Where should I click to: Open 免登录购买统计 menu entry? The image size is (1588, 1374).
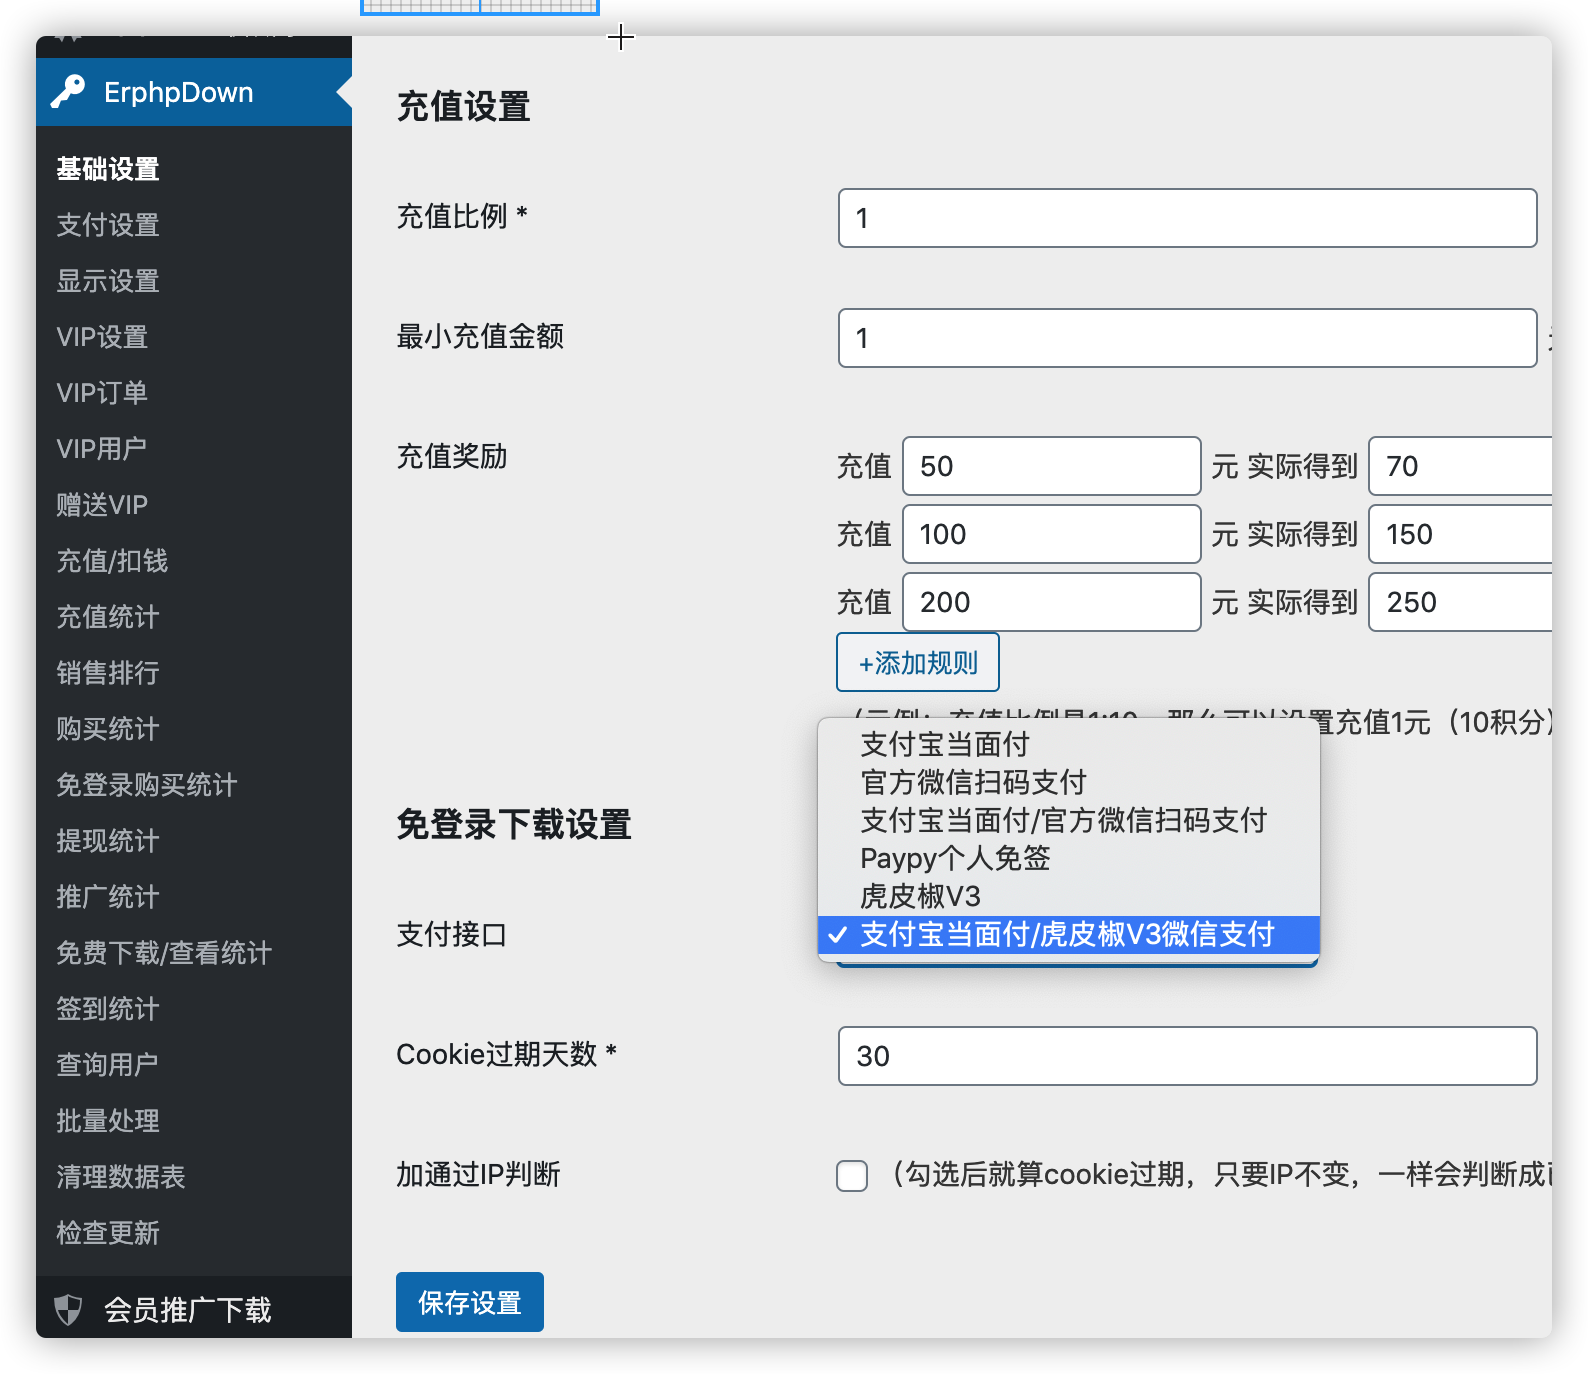[x=147, y=785]
